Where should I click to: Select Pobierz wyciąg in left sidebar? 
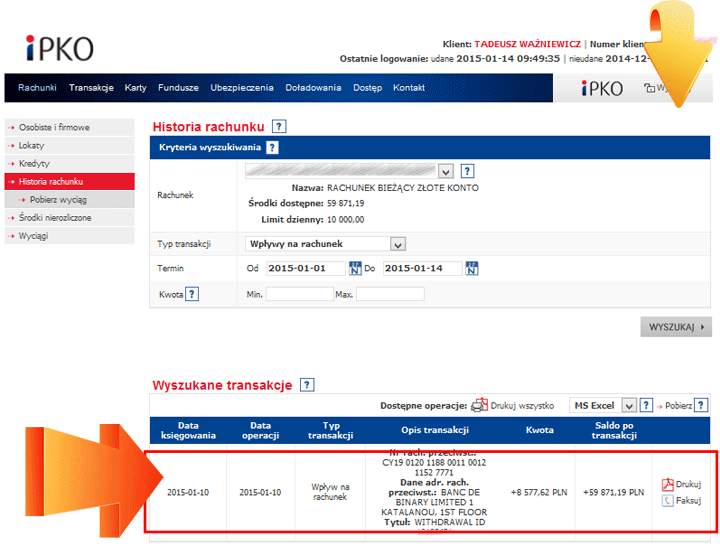58,200
